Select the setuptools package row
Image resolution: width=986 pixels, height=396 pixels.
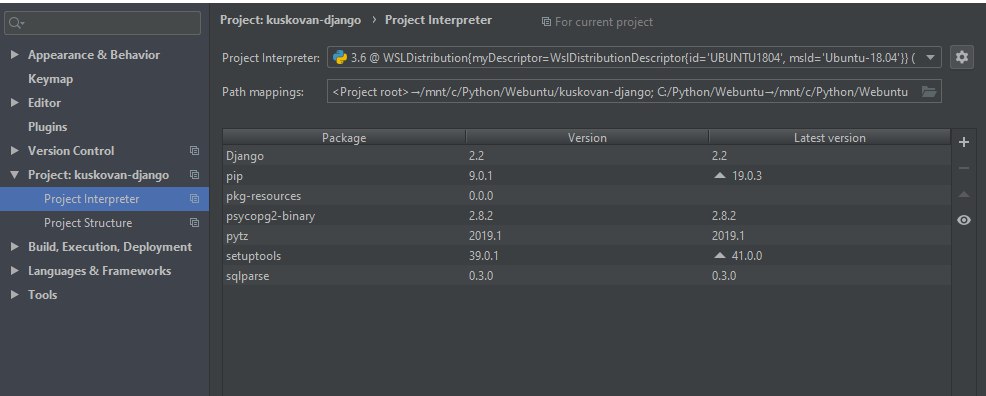pos(587,256)
